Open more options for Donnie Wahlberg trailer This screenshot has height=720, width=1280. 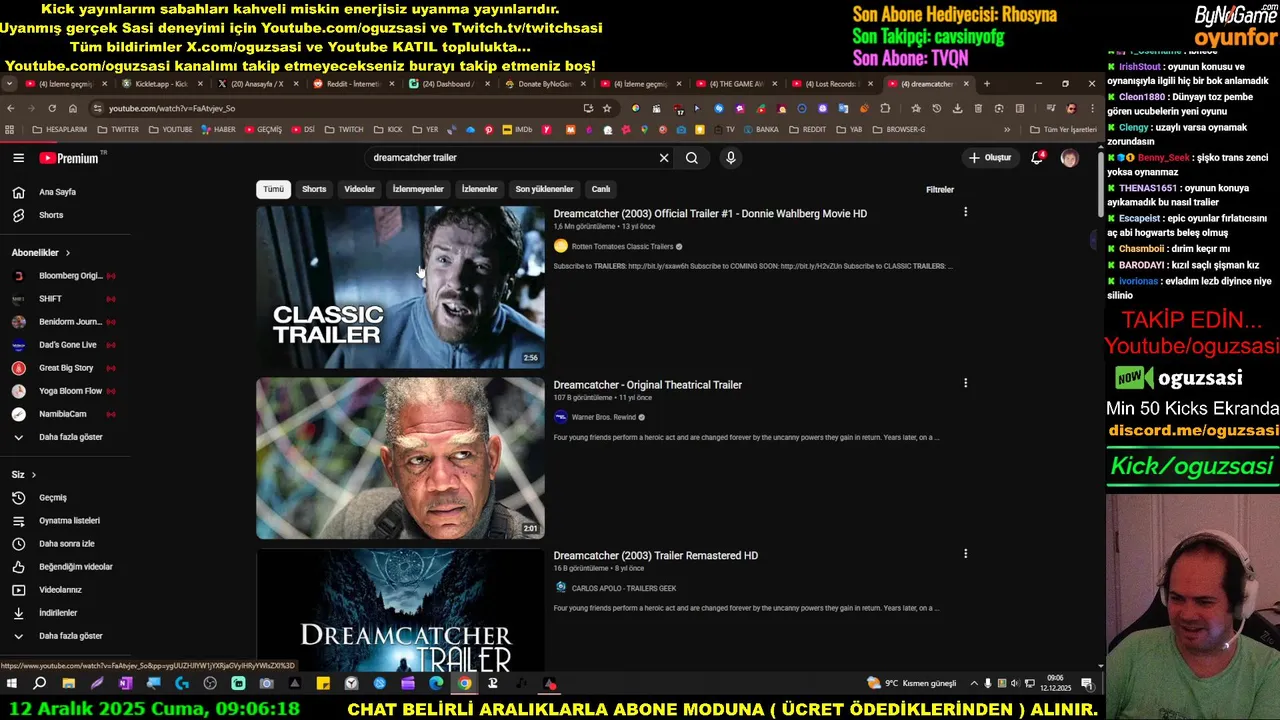coord(965,212)
